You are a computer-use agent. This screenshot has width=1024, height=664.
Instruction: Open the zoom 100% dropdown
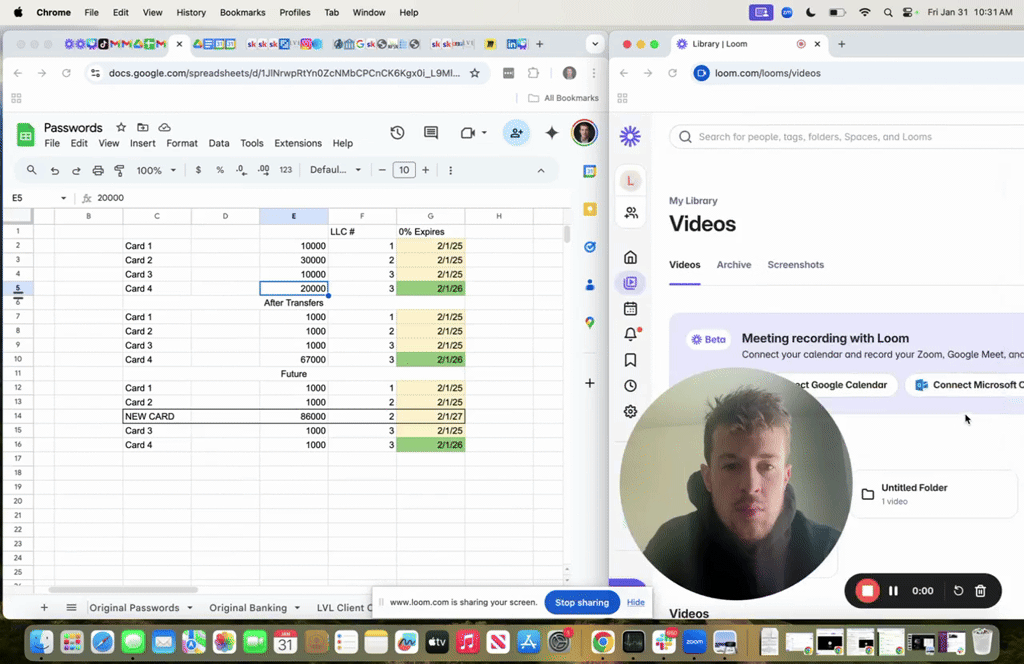coord(156,170)
